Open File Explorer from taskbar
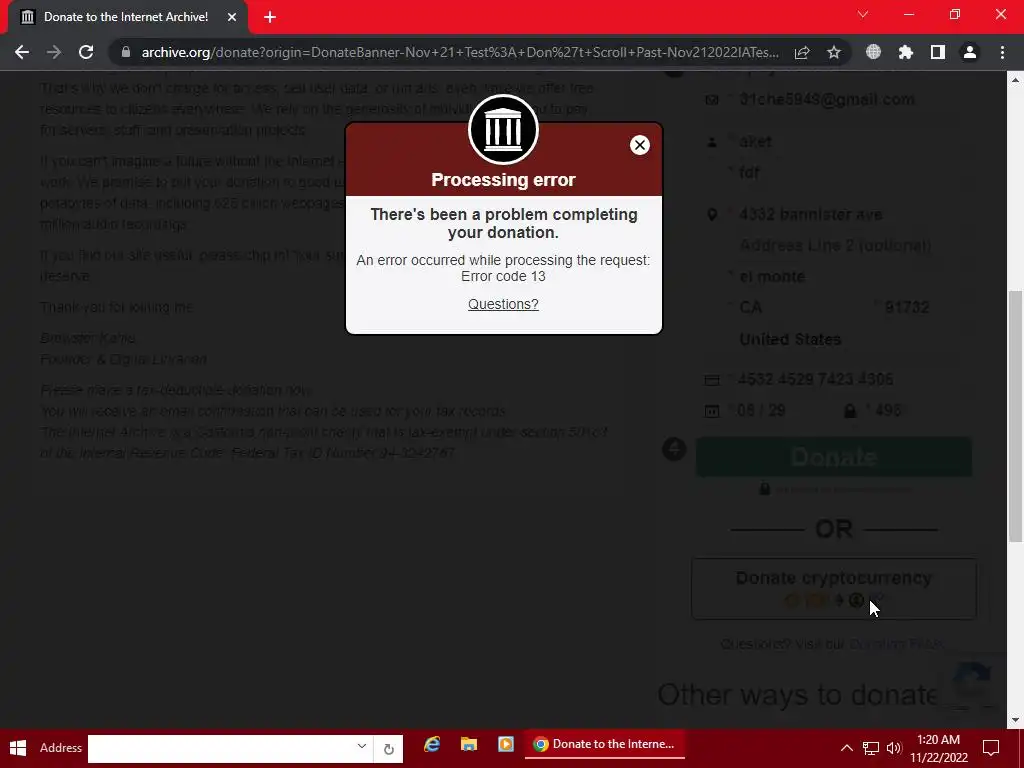Screen dimensions: 1024x768 coord(469,744)
